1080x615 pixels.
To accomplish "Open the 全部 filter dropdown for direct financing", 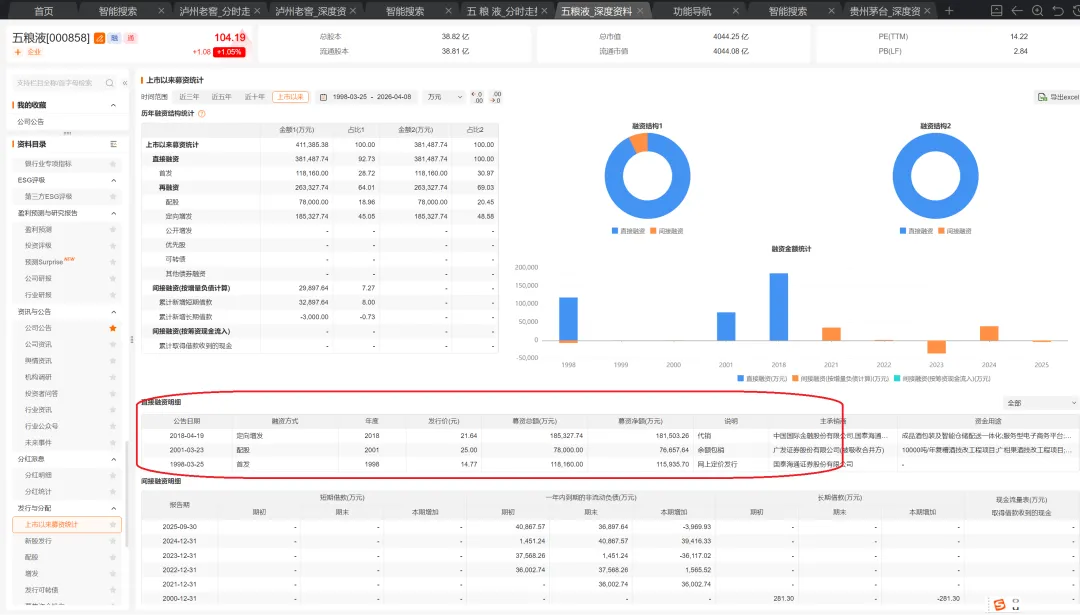I will [1040, 403].
